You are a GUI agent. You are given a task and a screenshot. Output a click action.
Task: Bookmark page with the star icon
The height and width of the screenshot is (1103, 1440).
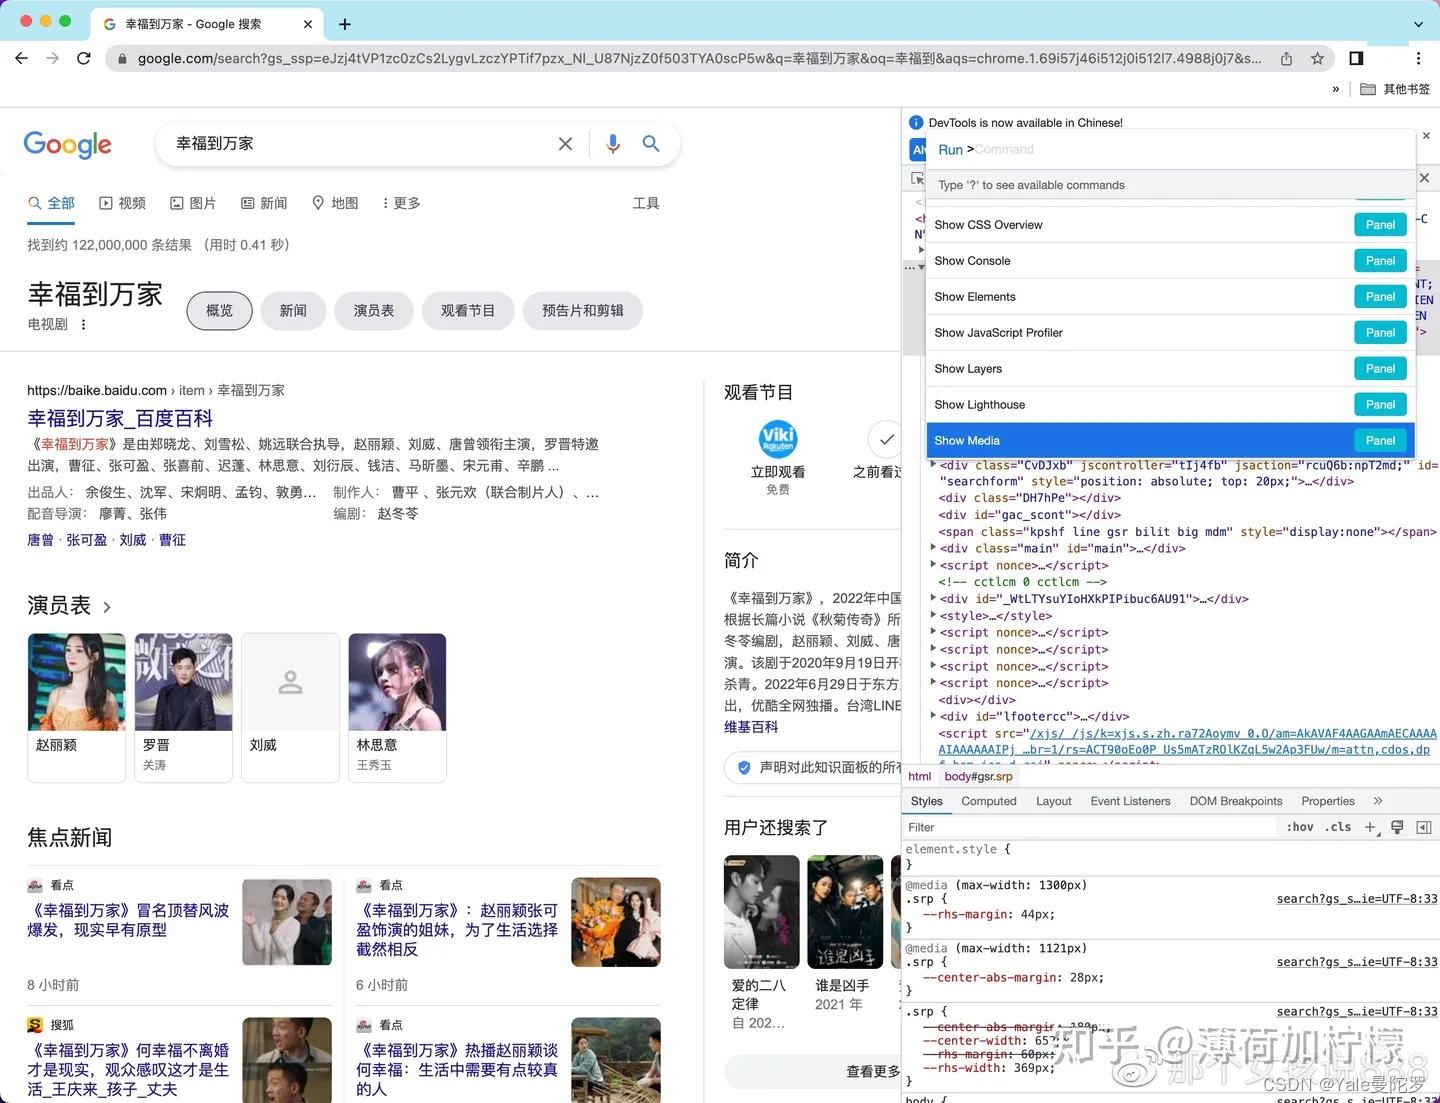pyautogui.click(x=1318, y=59)
